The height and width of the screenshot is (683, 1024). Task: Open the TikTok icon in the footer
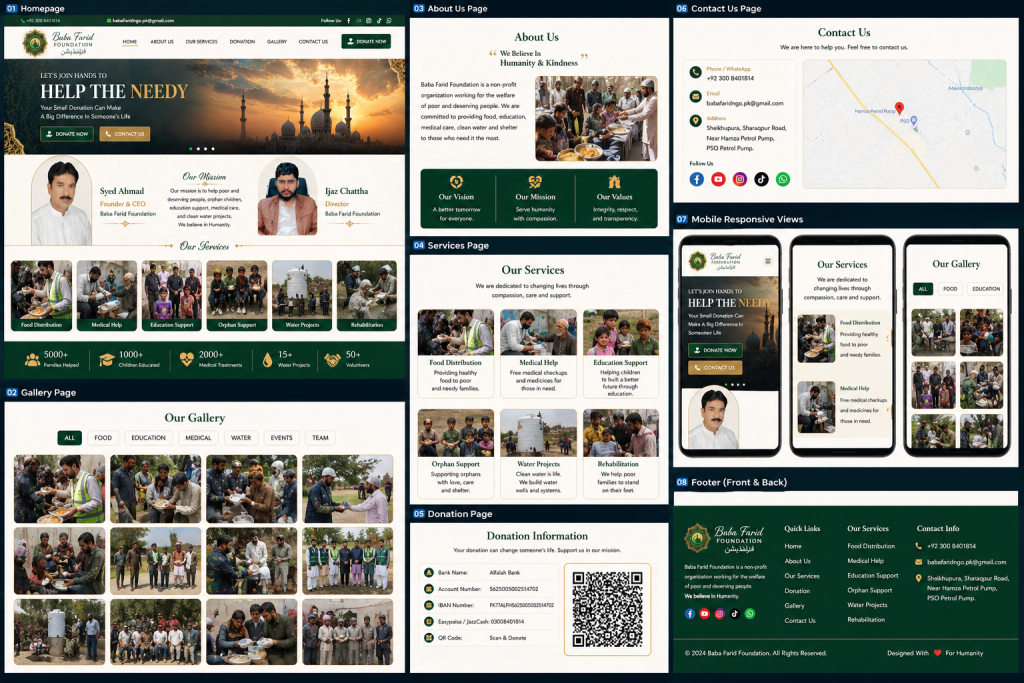click(x=735, y=613)
